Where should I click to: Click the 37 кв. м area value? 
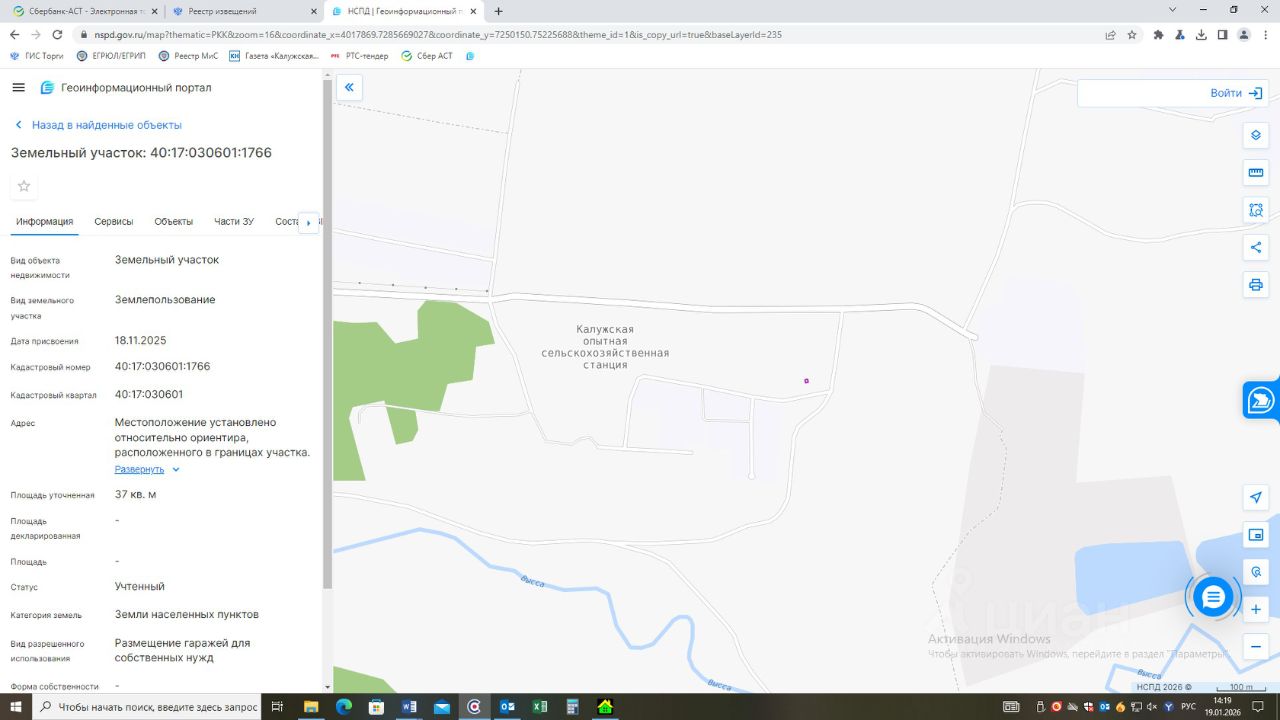tap(136, 494)
